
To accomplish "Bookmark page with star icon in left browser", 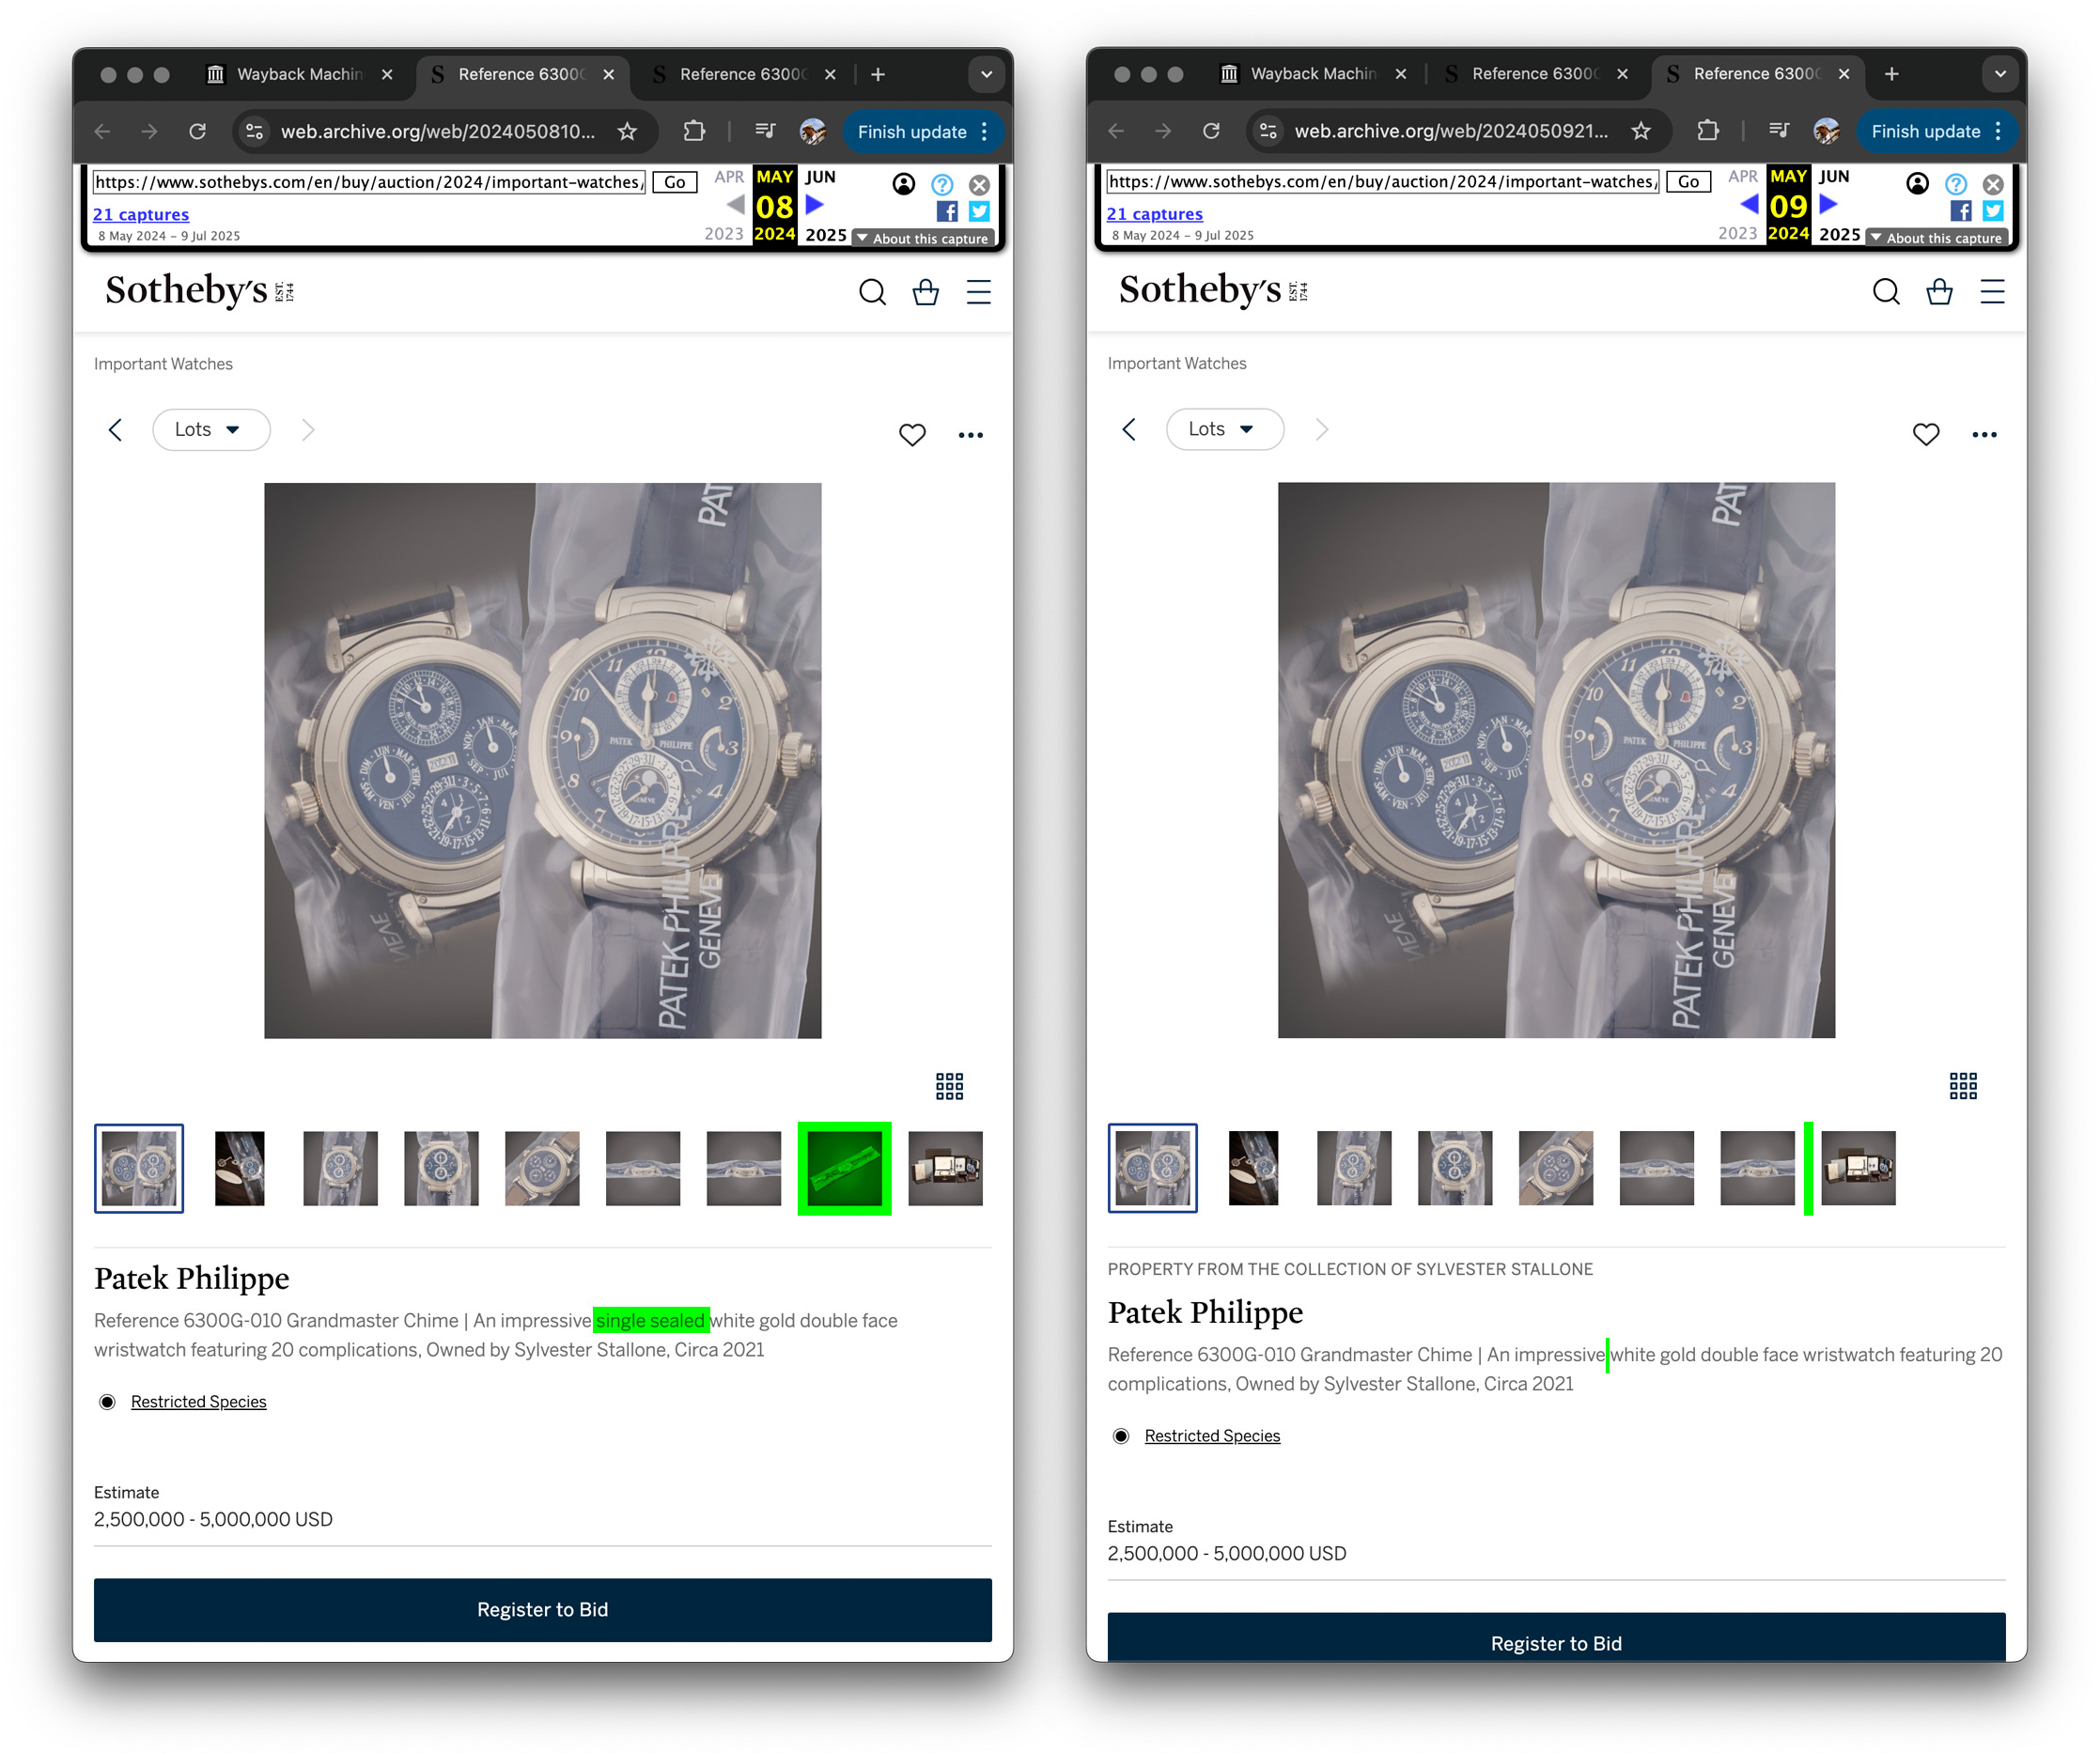I will (627, 132).
